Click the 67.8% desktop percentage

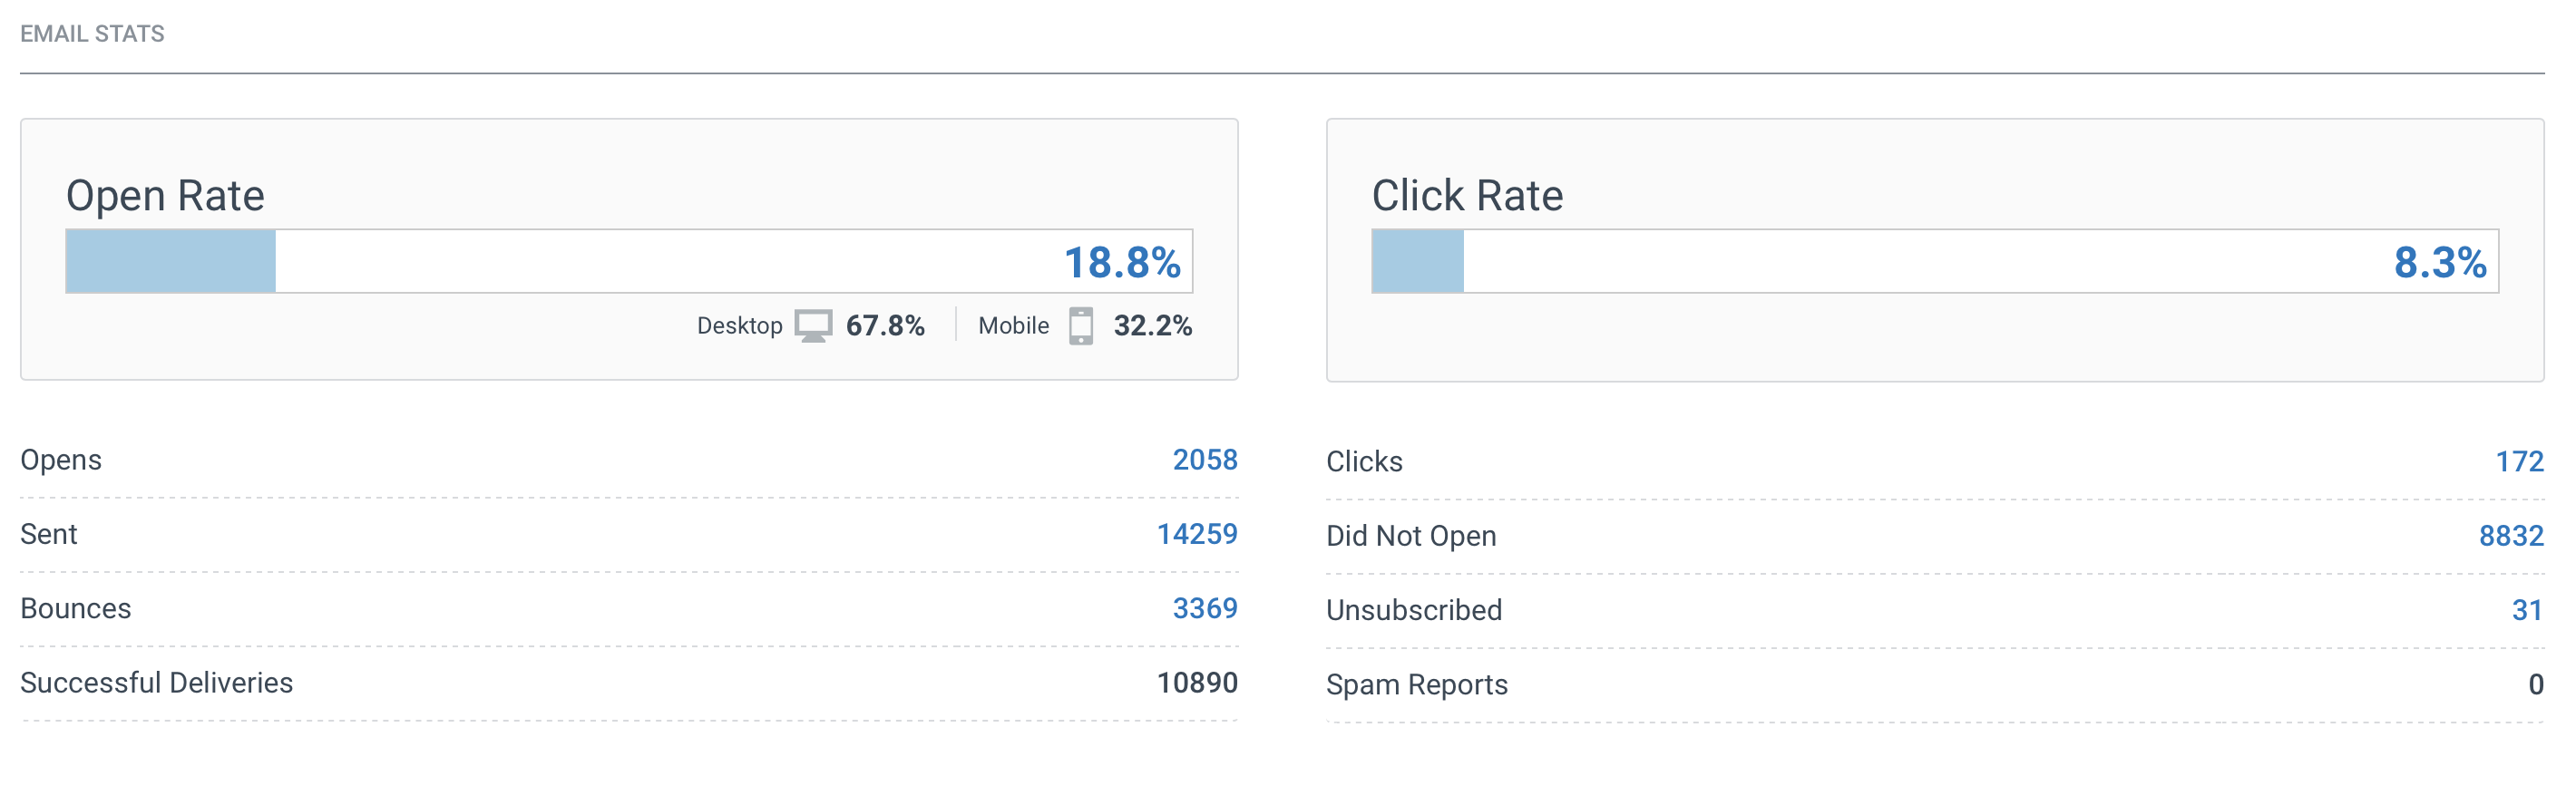pyautogui.click(x=885, y=326)
